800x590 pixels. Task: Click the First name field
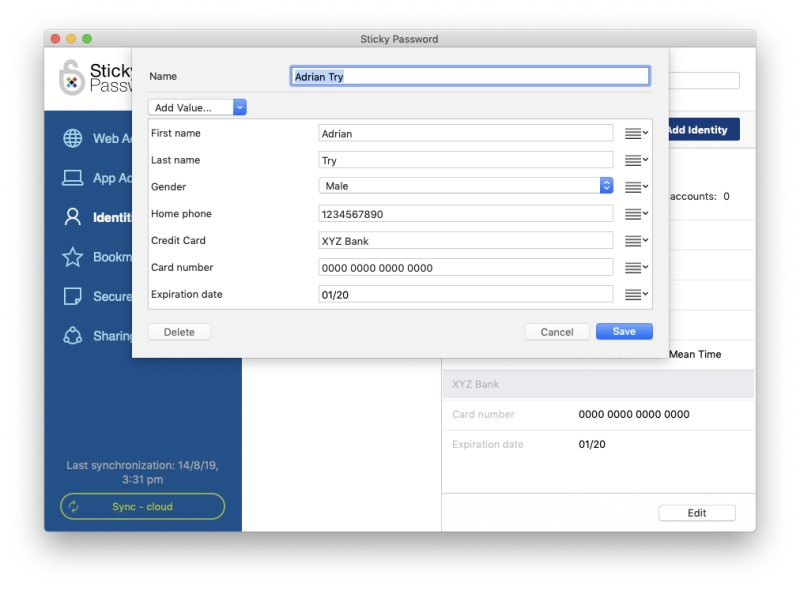tap(466, 133)
